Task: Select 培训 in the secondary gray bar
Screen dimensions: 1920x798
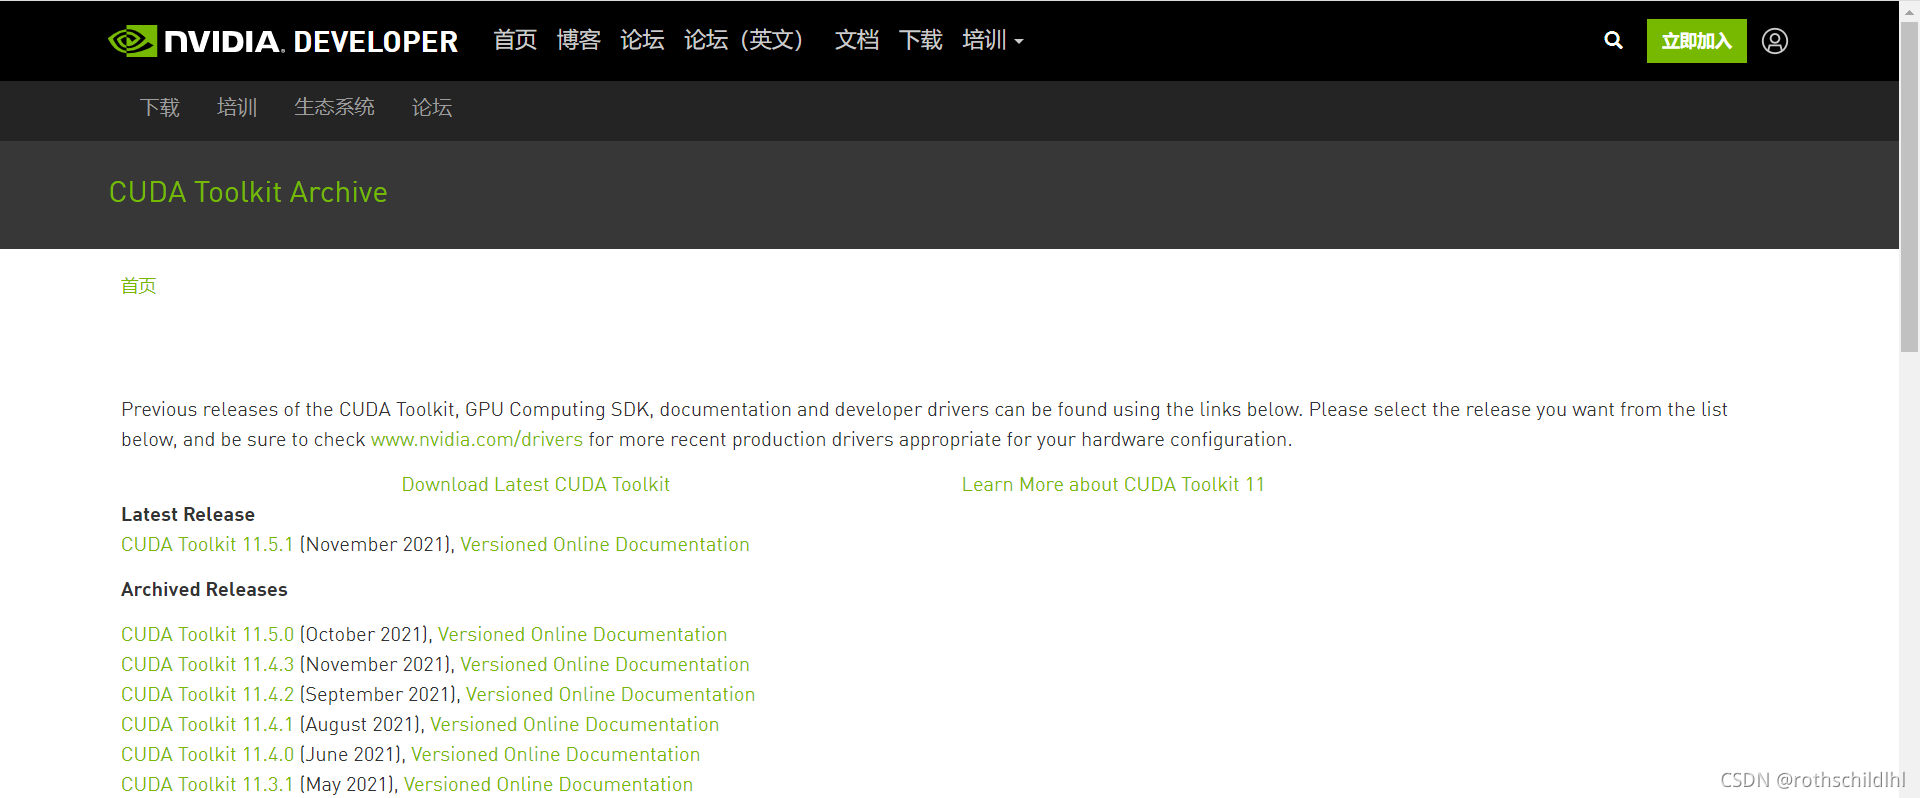Action: pyautogui.click(x=237, y=107)
